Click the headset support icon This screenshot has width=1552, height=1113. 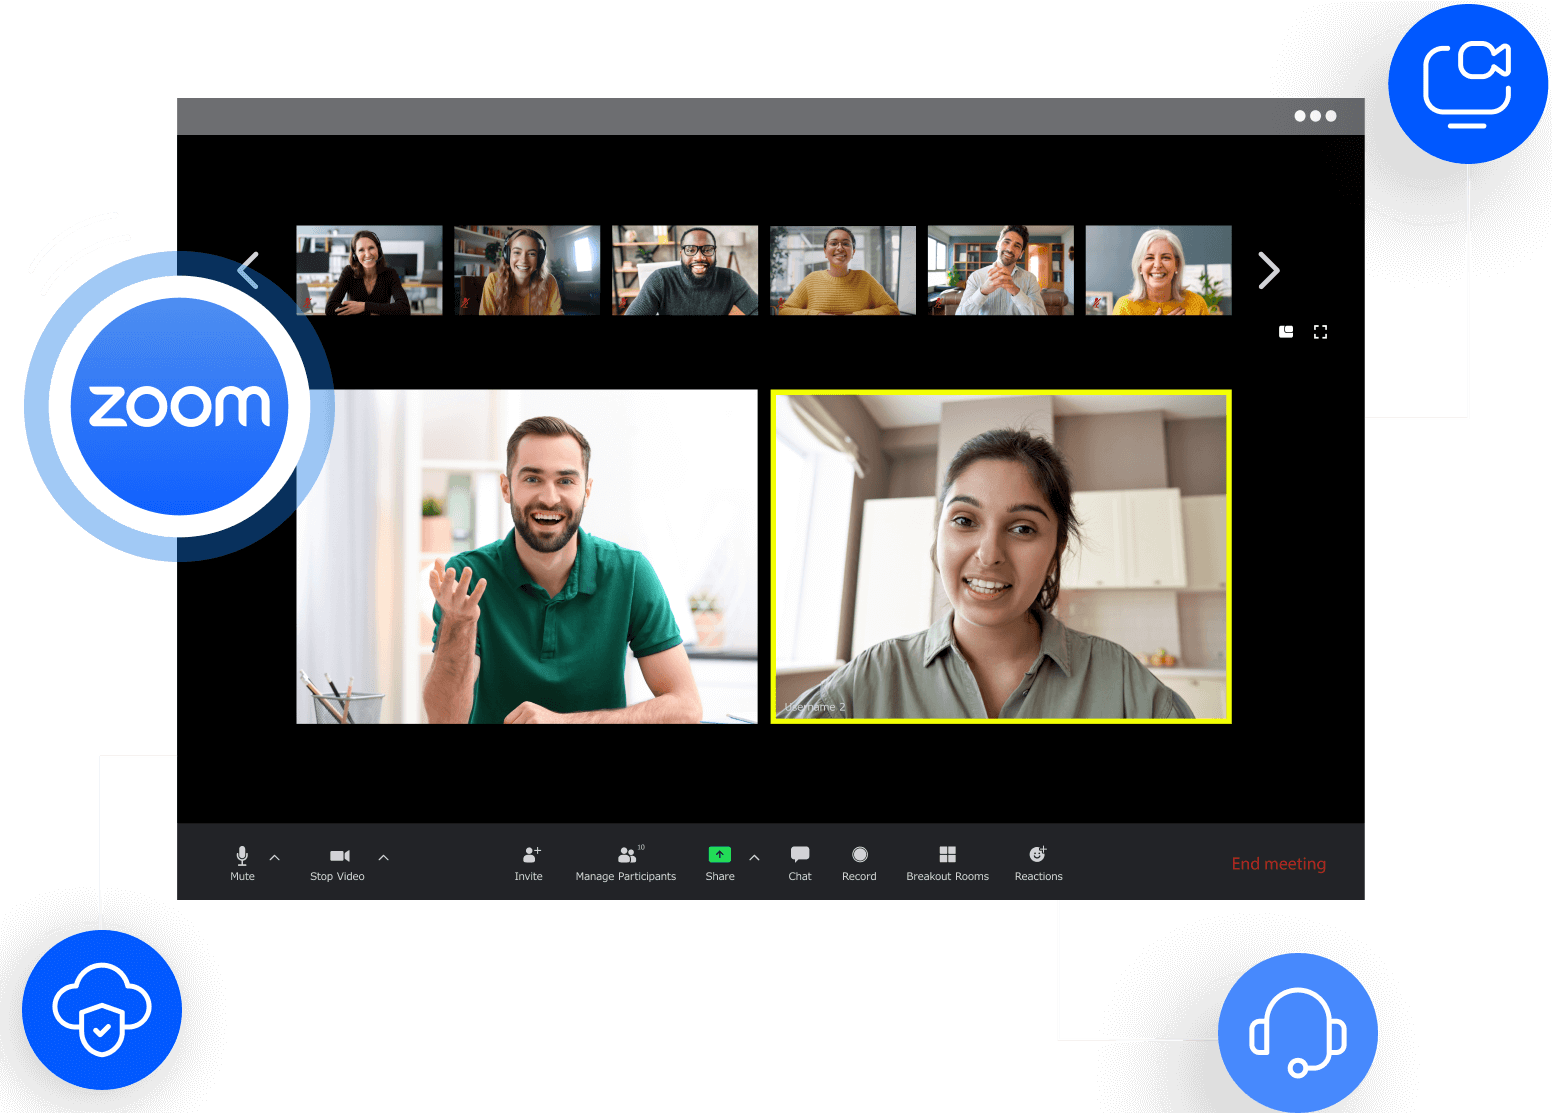pos(1297,1032)
